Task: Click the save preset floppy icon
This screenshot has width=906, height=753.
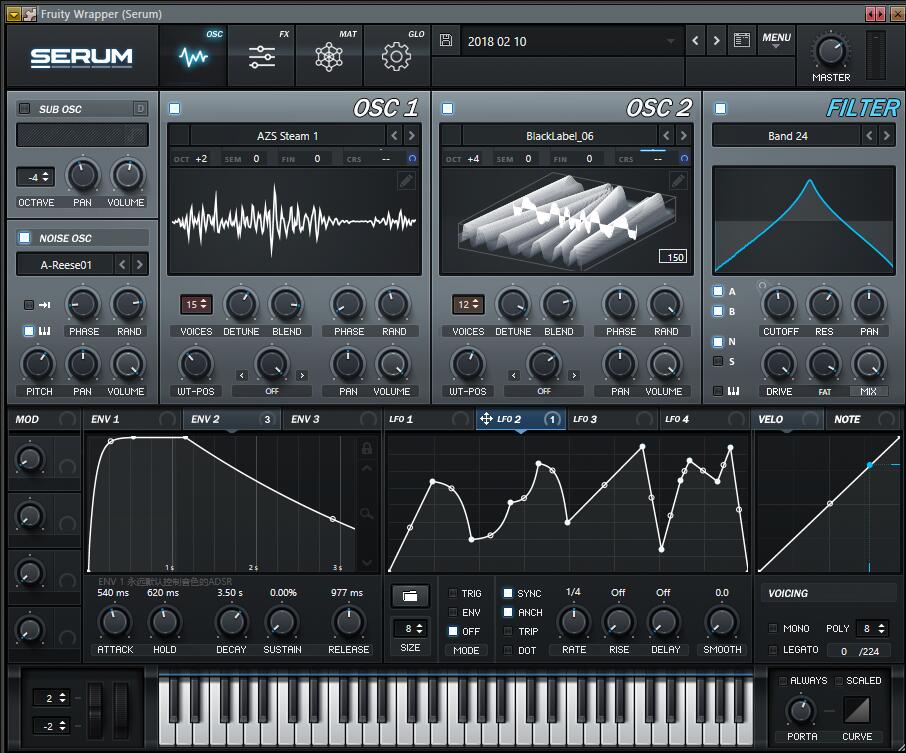Action: 446,40
